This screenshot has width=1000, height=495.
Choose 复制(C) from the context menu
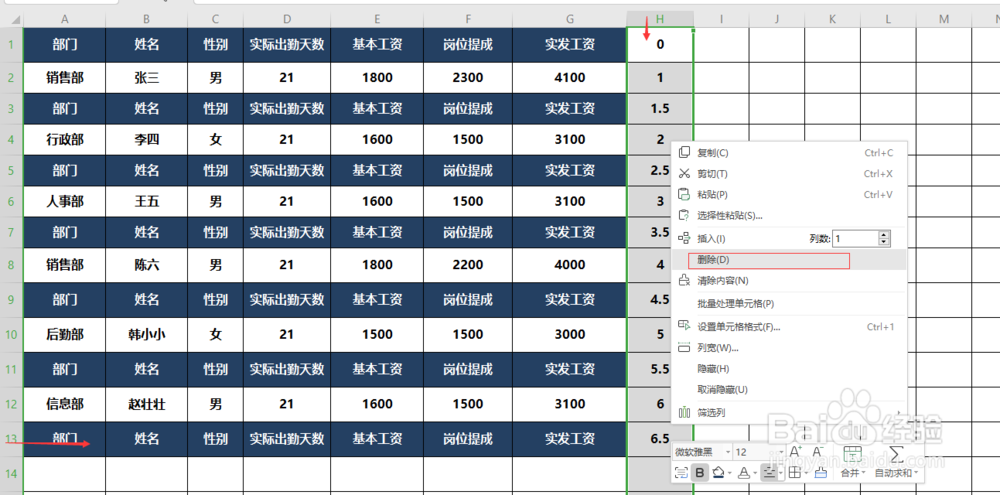point(789,152)
